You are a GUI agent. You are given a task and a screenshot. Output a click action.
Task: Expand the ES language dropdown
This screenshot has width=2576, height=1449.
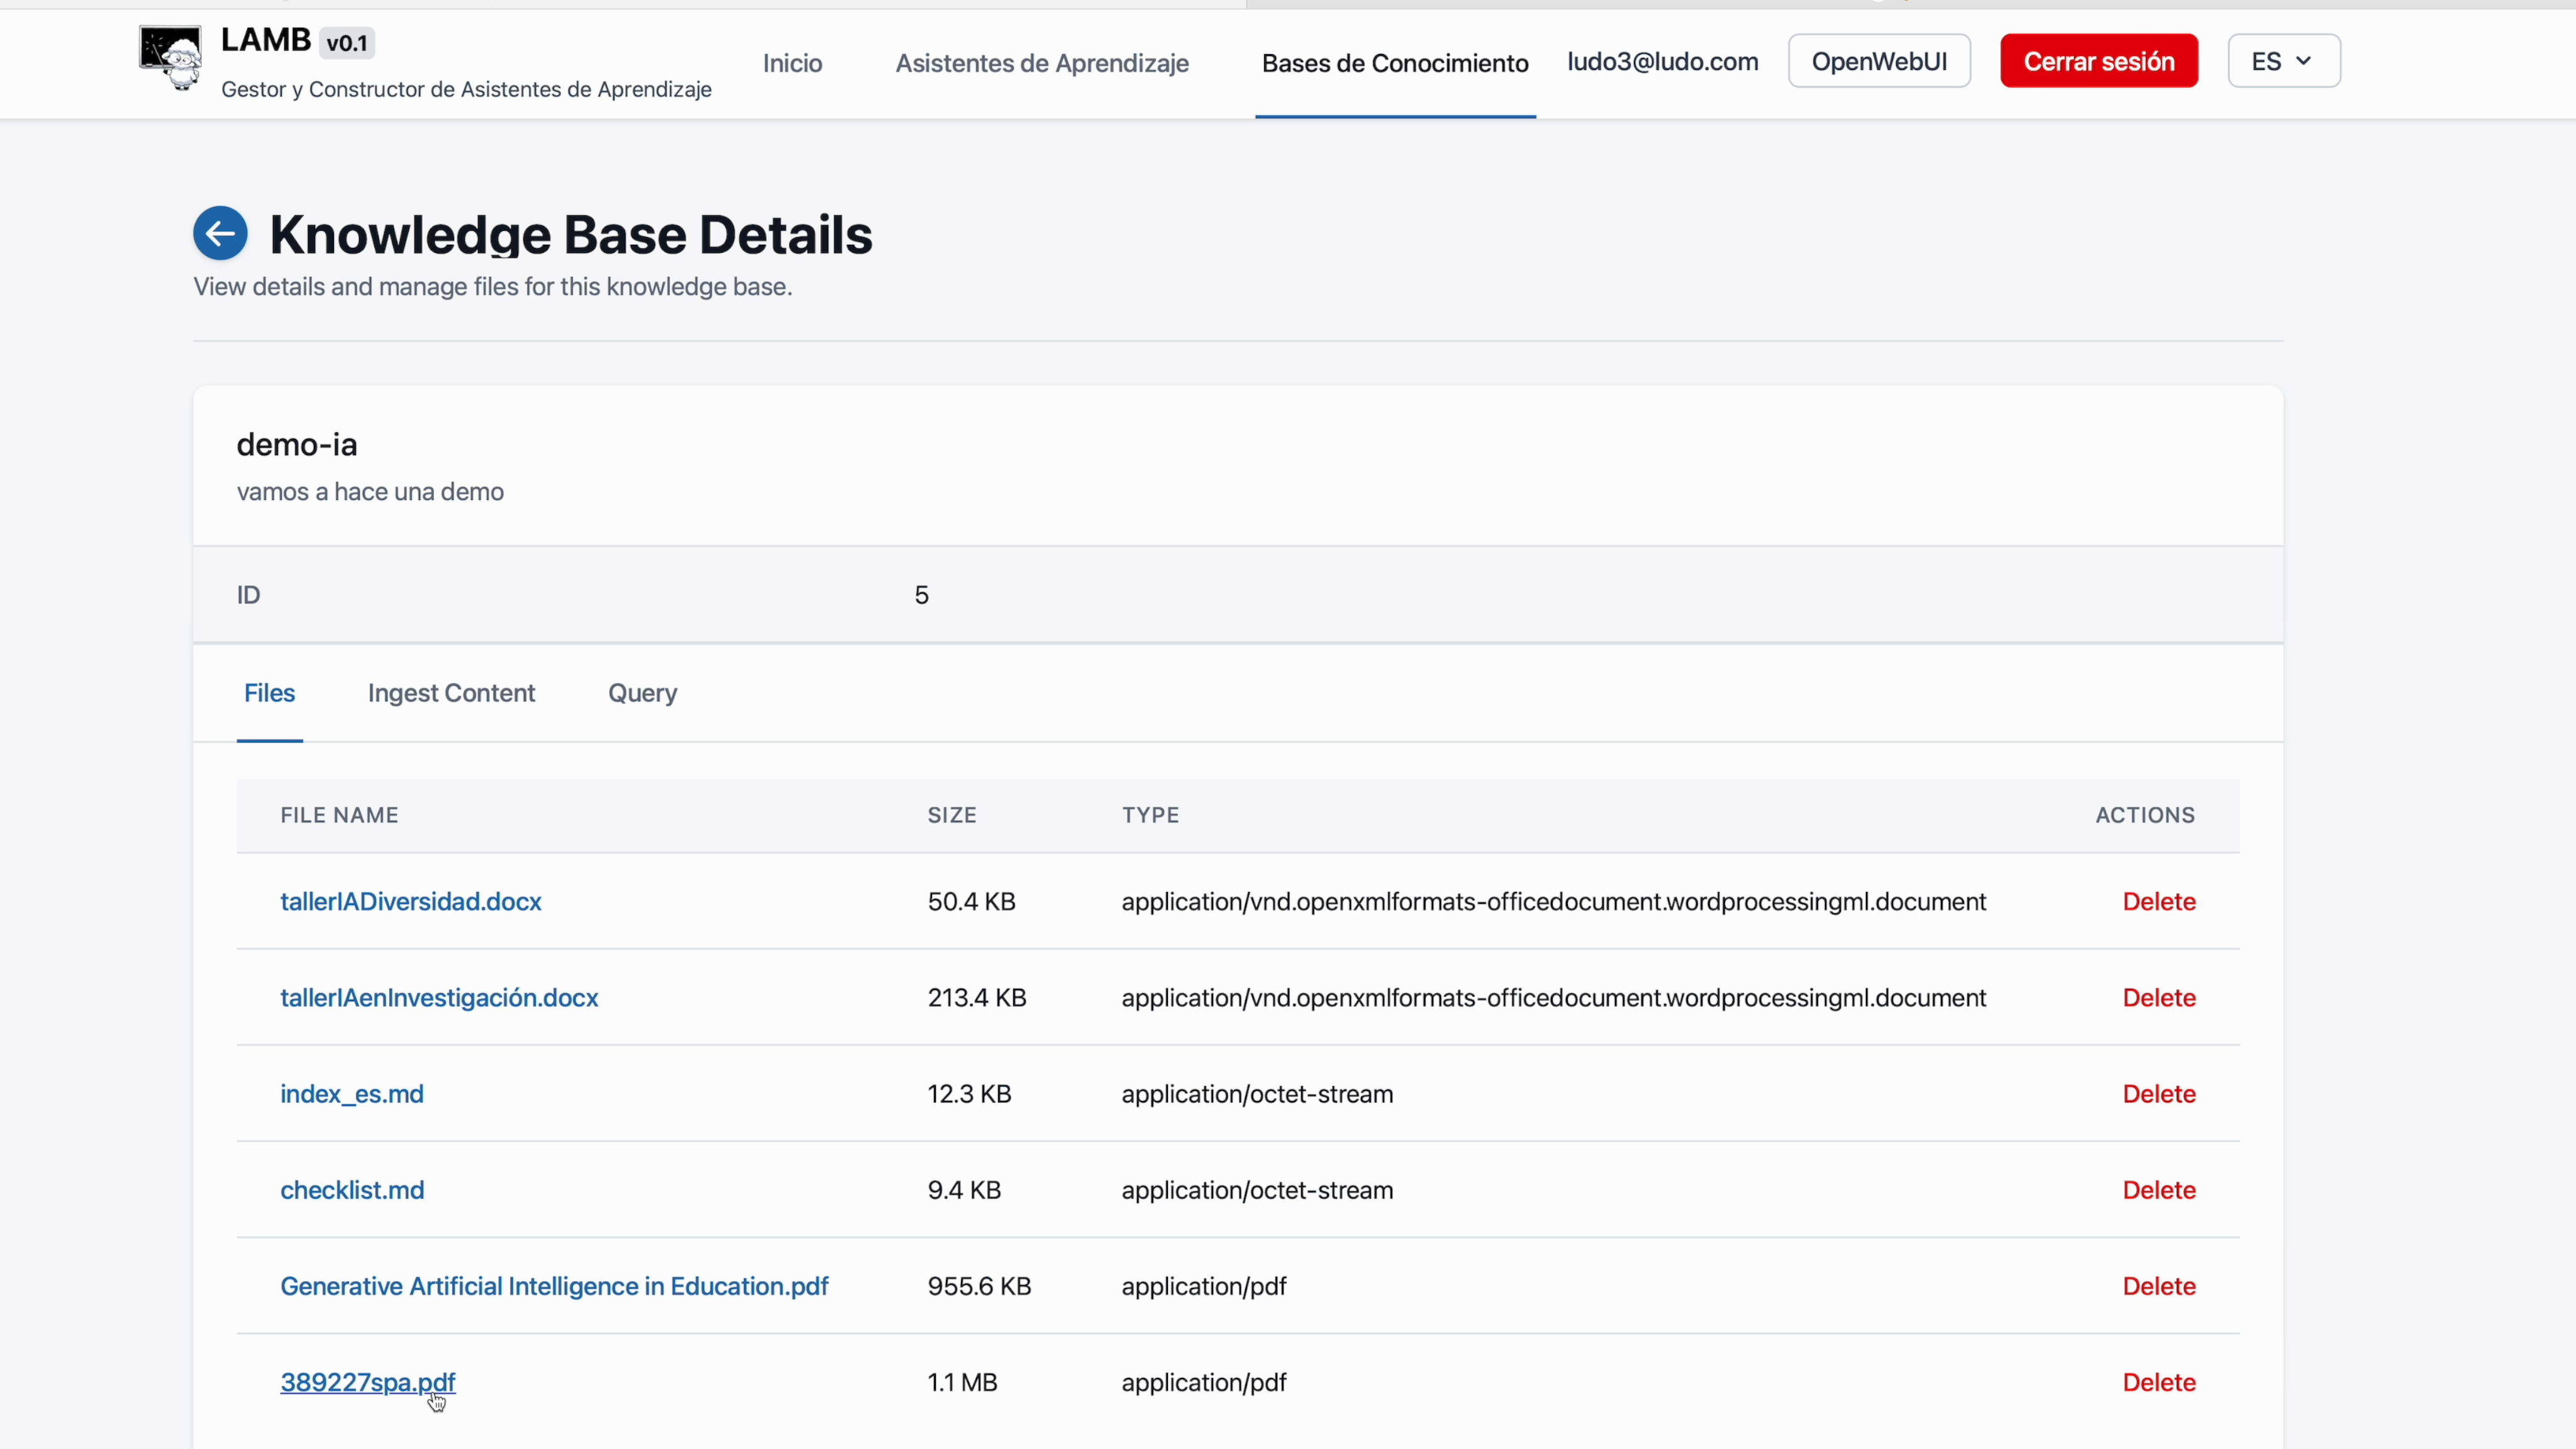coord(2283,62)
